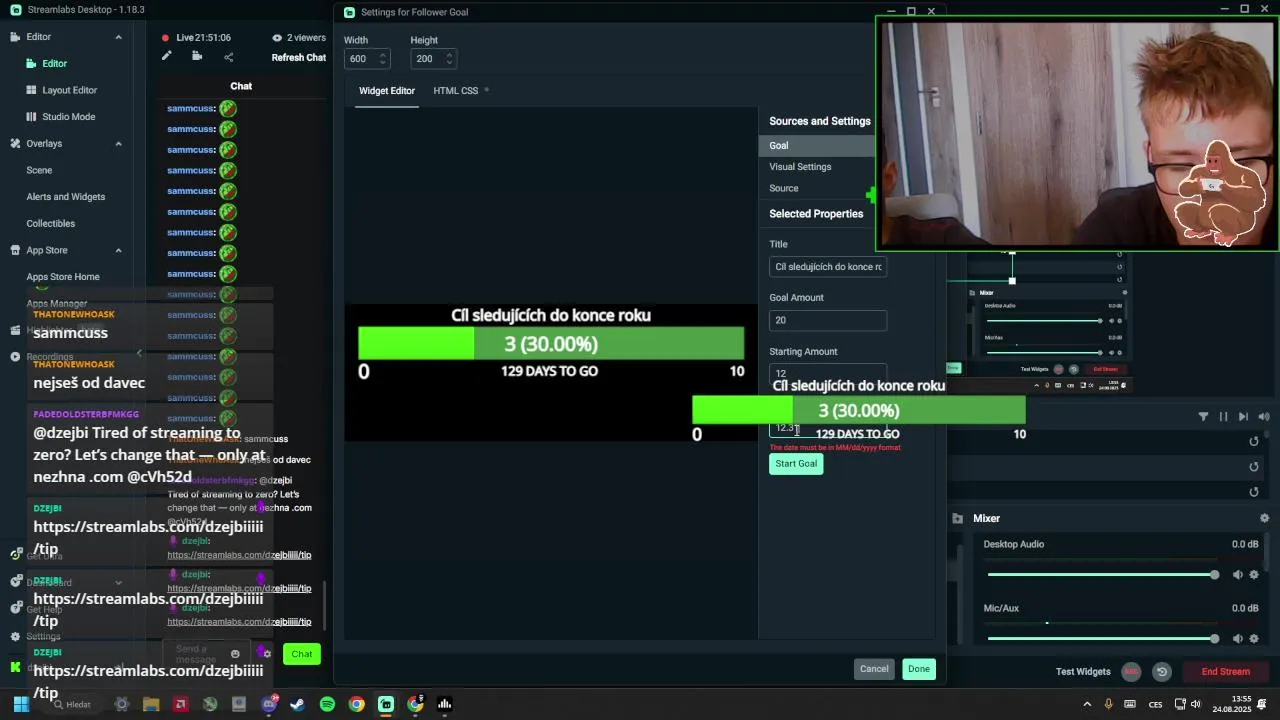Click the Goal Amount input field
This screenshot has width=1280, height=720.
coord(828,320)
